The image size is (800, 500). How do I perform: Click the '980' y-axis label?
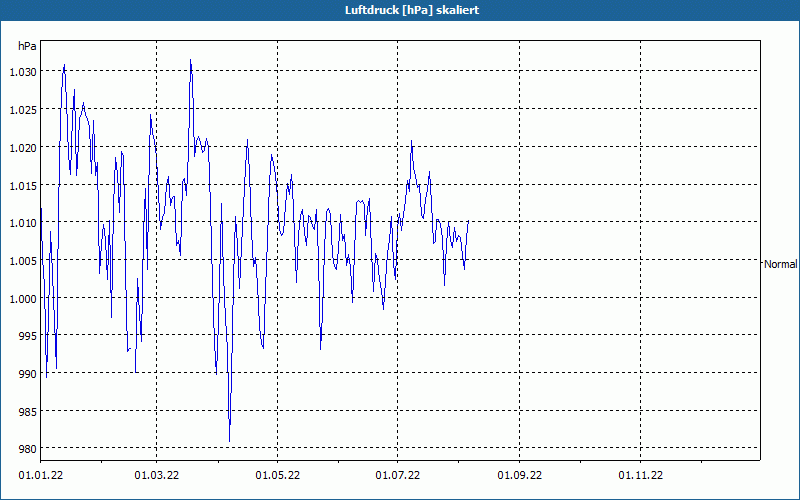pos(28,449)
